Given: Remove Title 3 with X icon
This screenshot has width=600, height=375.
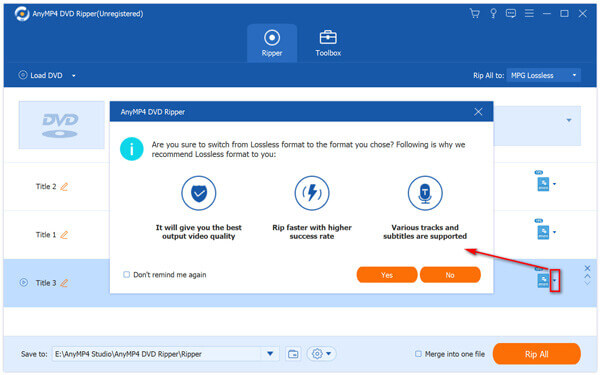Looking at the screenshot, I should click(587, 268).
